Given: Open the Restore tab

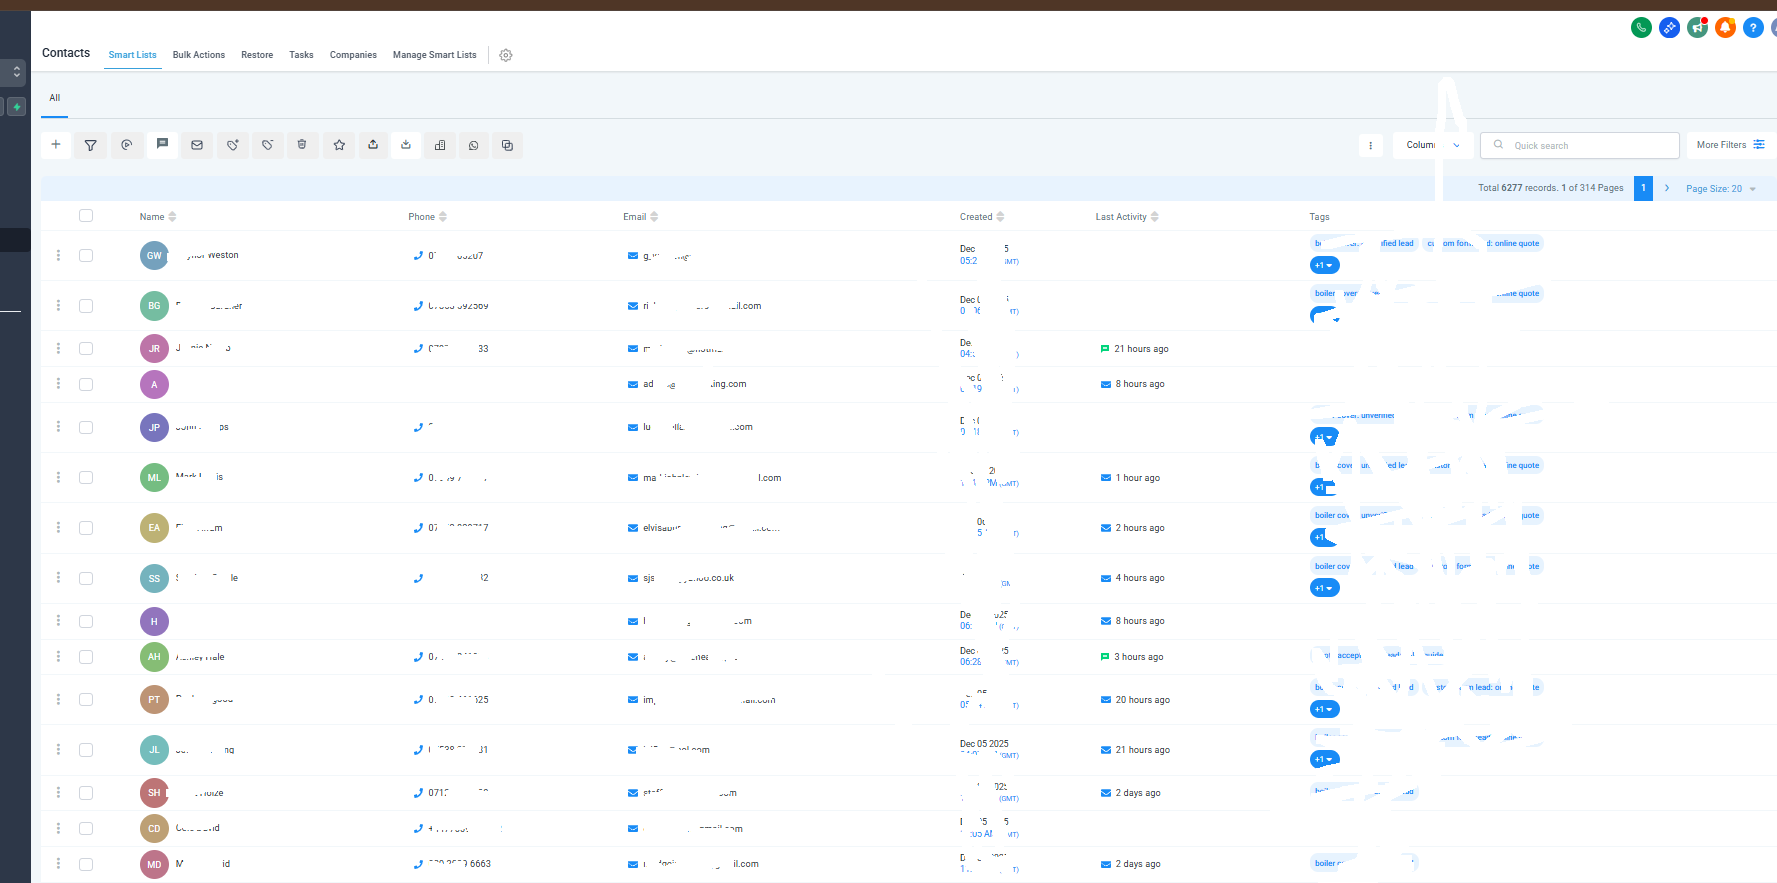Looking at the screenshot, I should [x=257, y=55].
